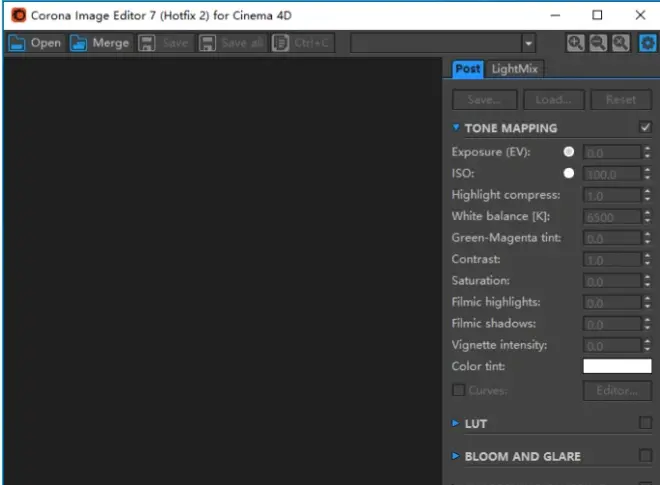Click the Save all disk icon
This screenshot has width=660, height=485.
click(x=207, y=43)
